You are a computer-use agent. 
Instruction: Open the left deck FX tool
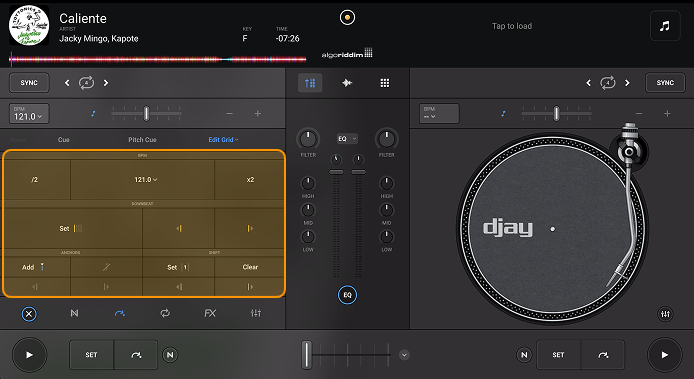[210, 313]
